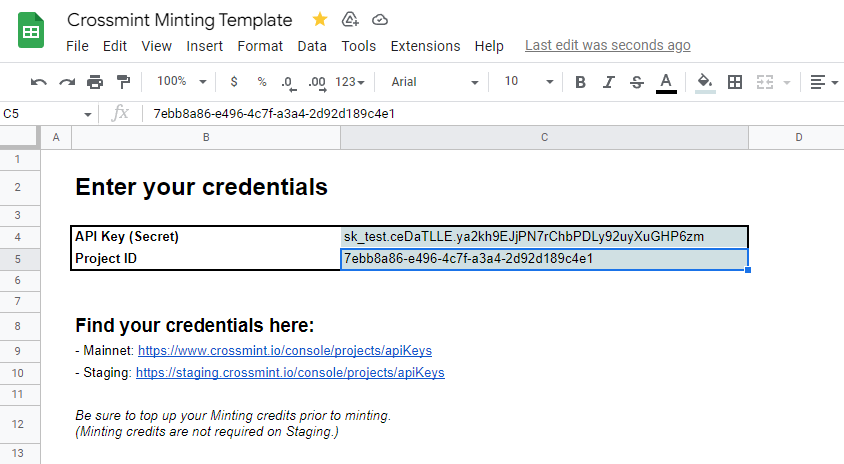This screenshot has height=464, width=844.
Task: Increase decimal places
Action: tap(317, 82)
